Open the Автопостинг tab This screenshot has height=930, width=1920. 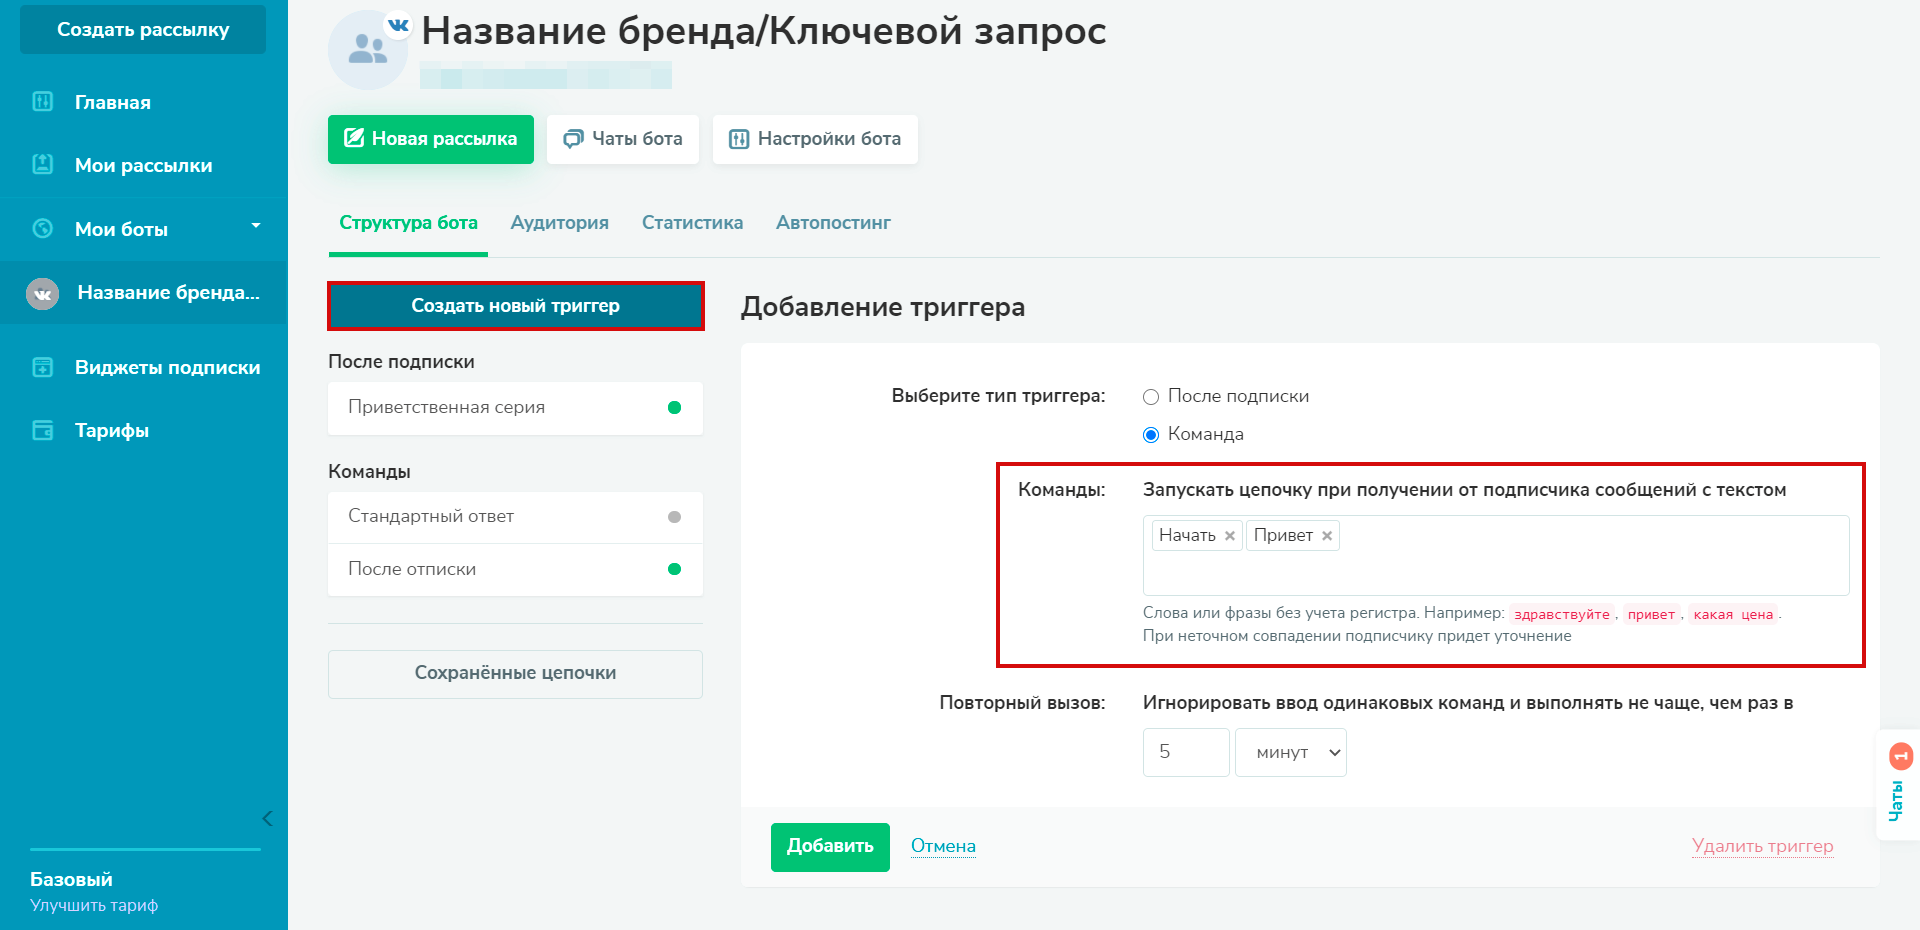click(833, 223)
